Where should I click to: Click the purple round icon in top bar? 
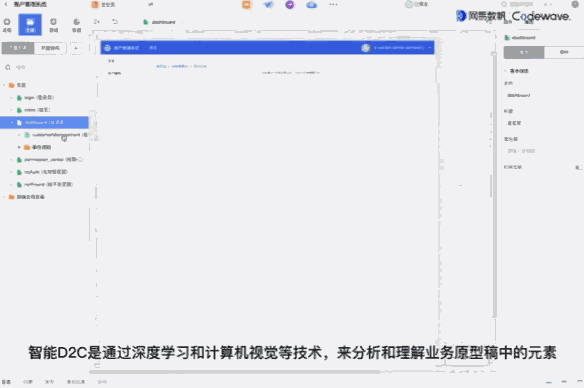click(290, 4)
